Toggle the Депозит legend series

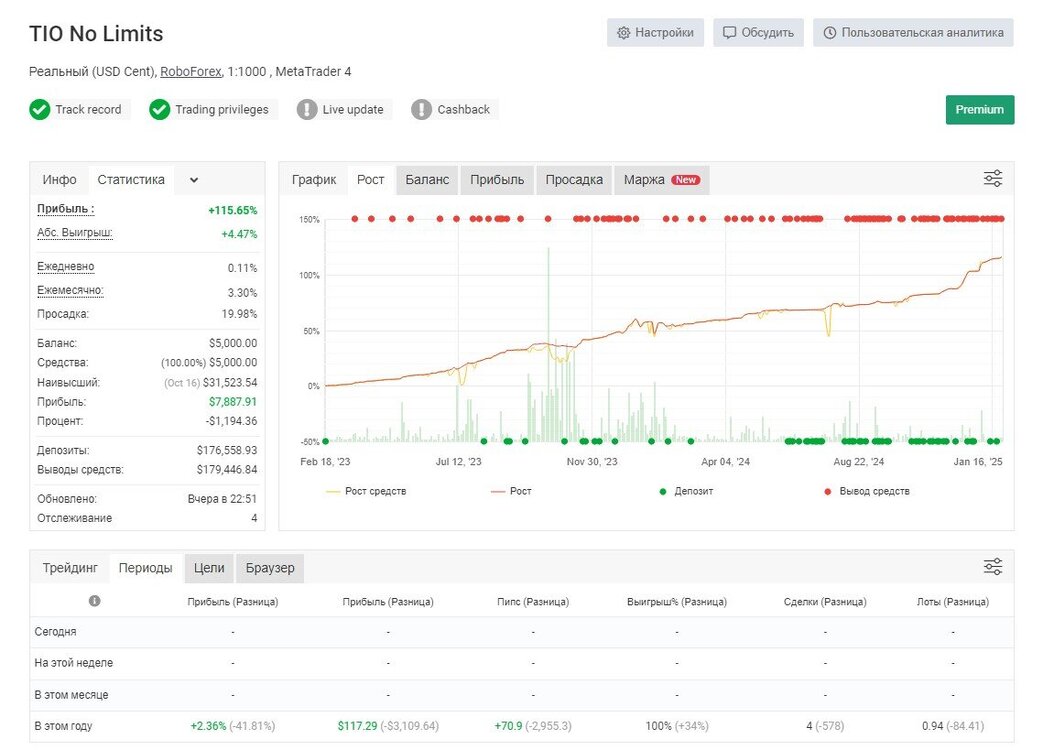coord(686,491)
